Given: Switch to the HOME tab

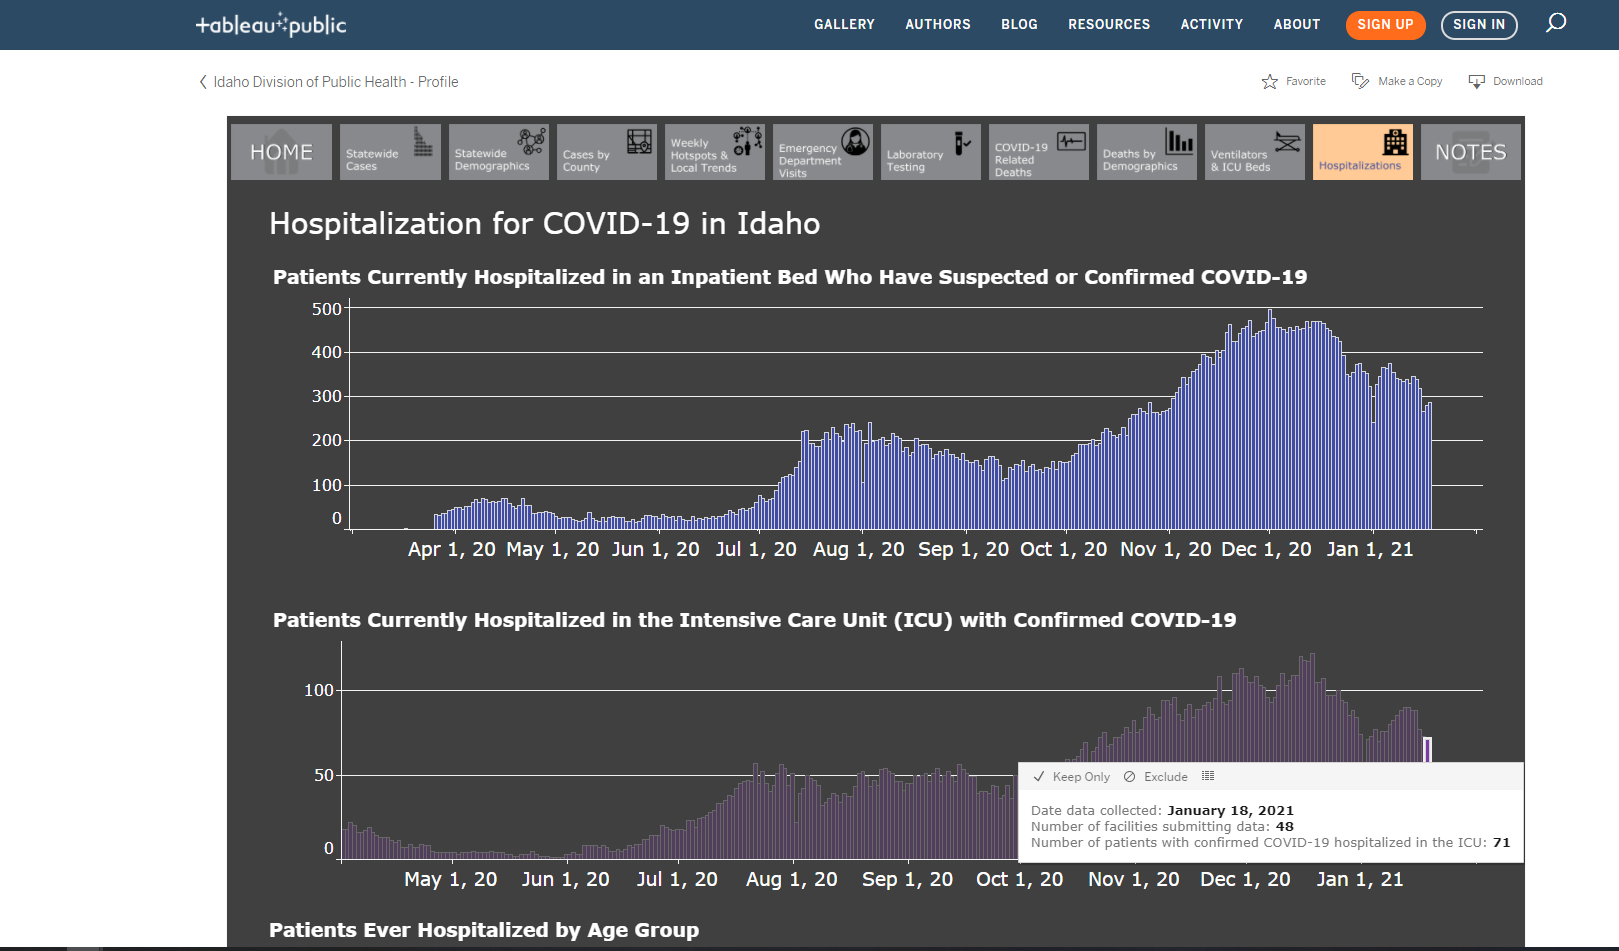Looking at the screenshot, I should (281, 152).
